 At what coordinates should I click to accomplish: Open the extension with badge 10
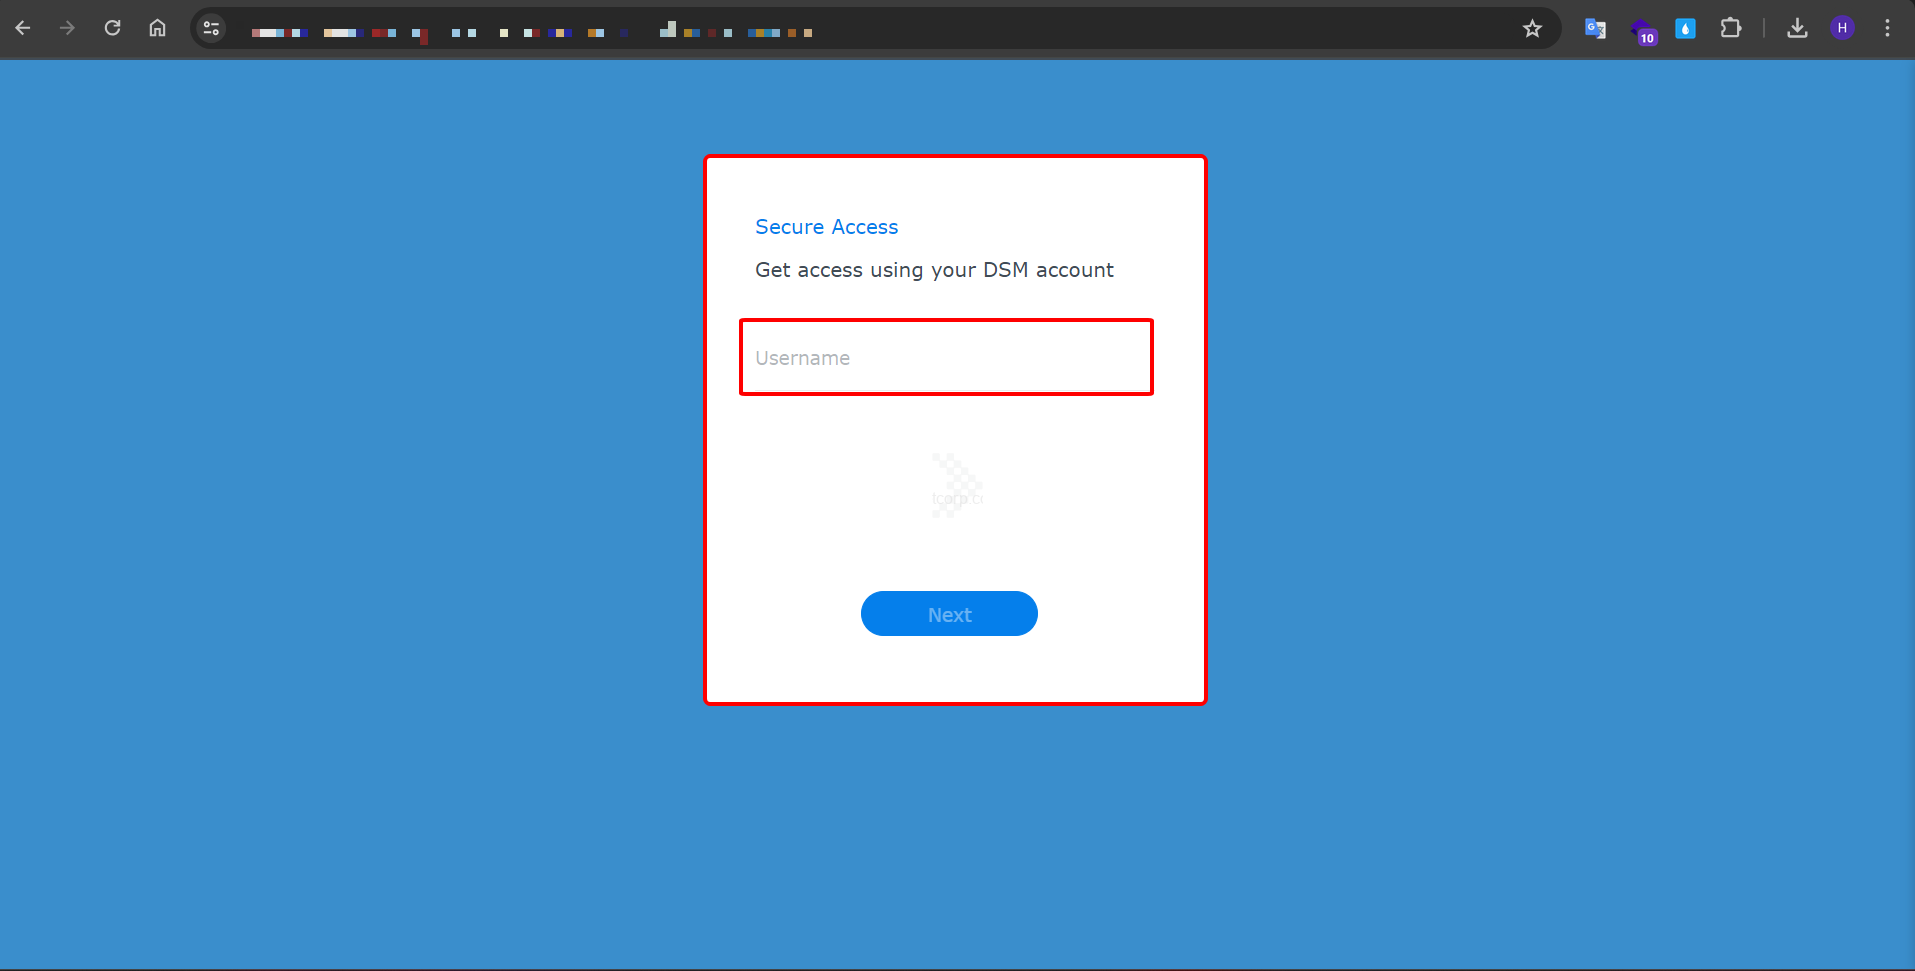pyautogui.click(x=1641, y=30)
